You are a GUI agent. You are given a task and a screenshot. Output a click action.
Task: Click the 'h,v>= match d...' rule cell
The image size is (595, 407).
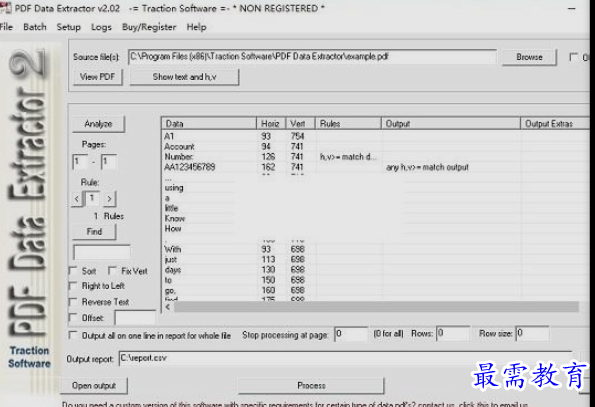coord(348,157)
